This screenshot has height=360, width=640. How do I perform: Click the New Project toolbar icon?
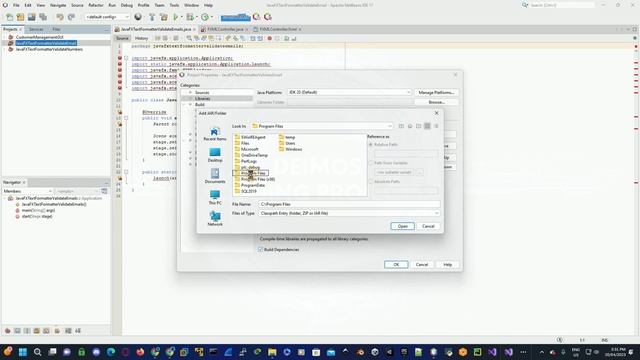pos(20,17)
